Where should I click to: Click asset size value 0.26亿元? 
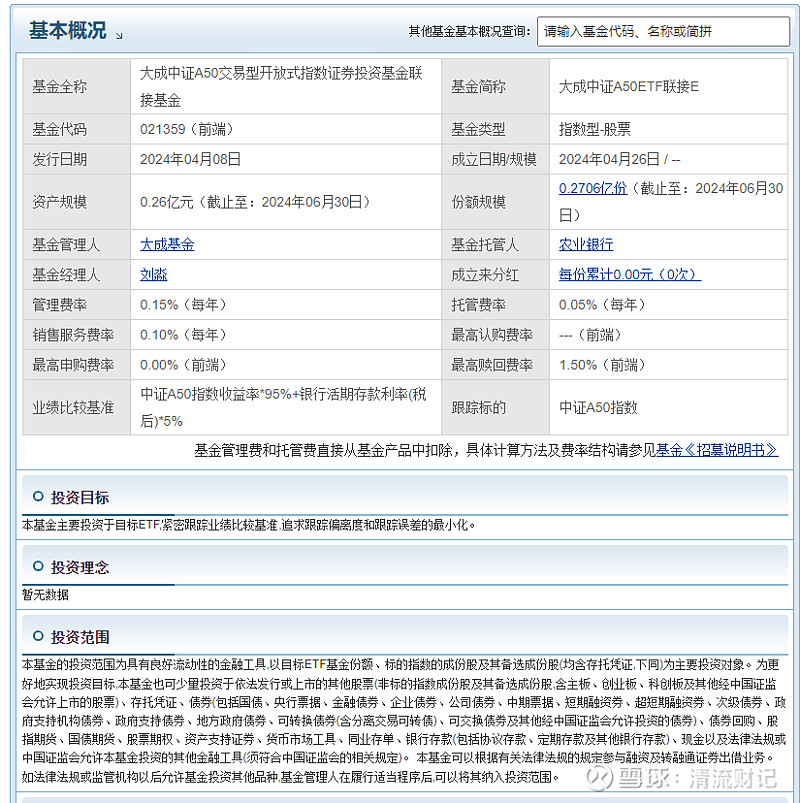point(166,202)
